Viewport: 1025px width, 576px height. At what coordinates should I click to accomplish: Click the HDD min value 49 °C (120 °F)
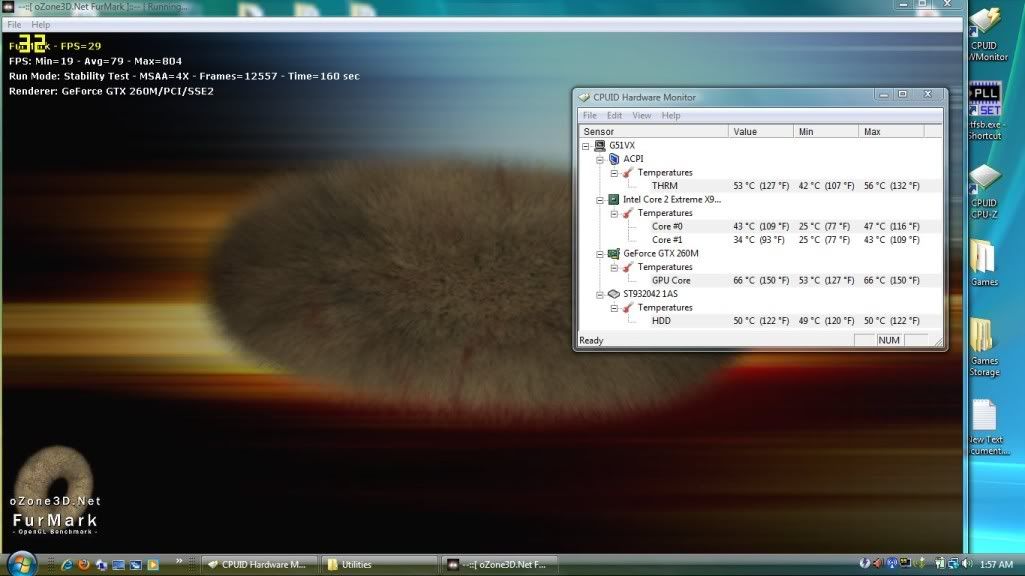coord(826,321)
